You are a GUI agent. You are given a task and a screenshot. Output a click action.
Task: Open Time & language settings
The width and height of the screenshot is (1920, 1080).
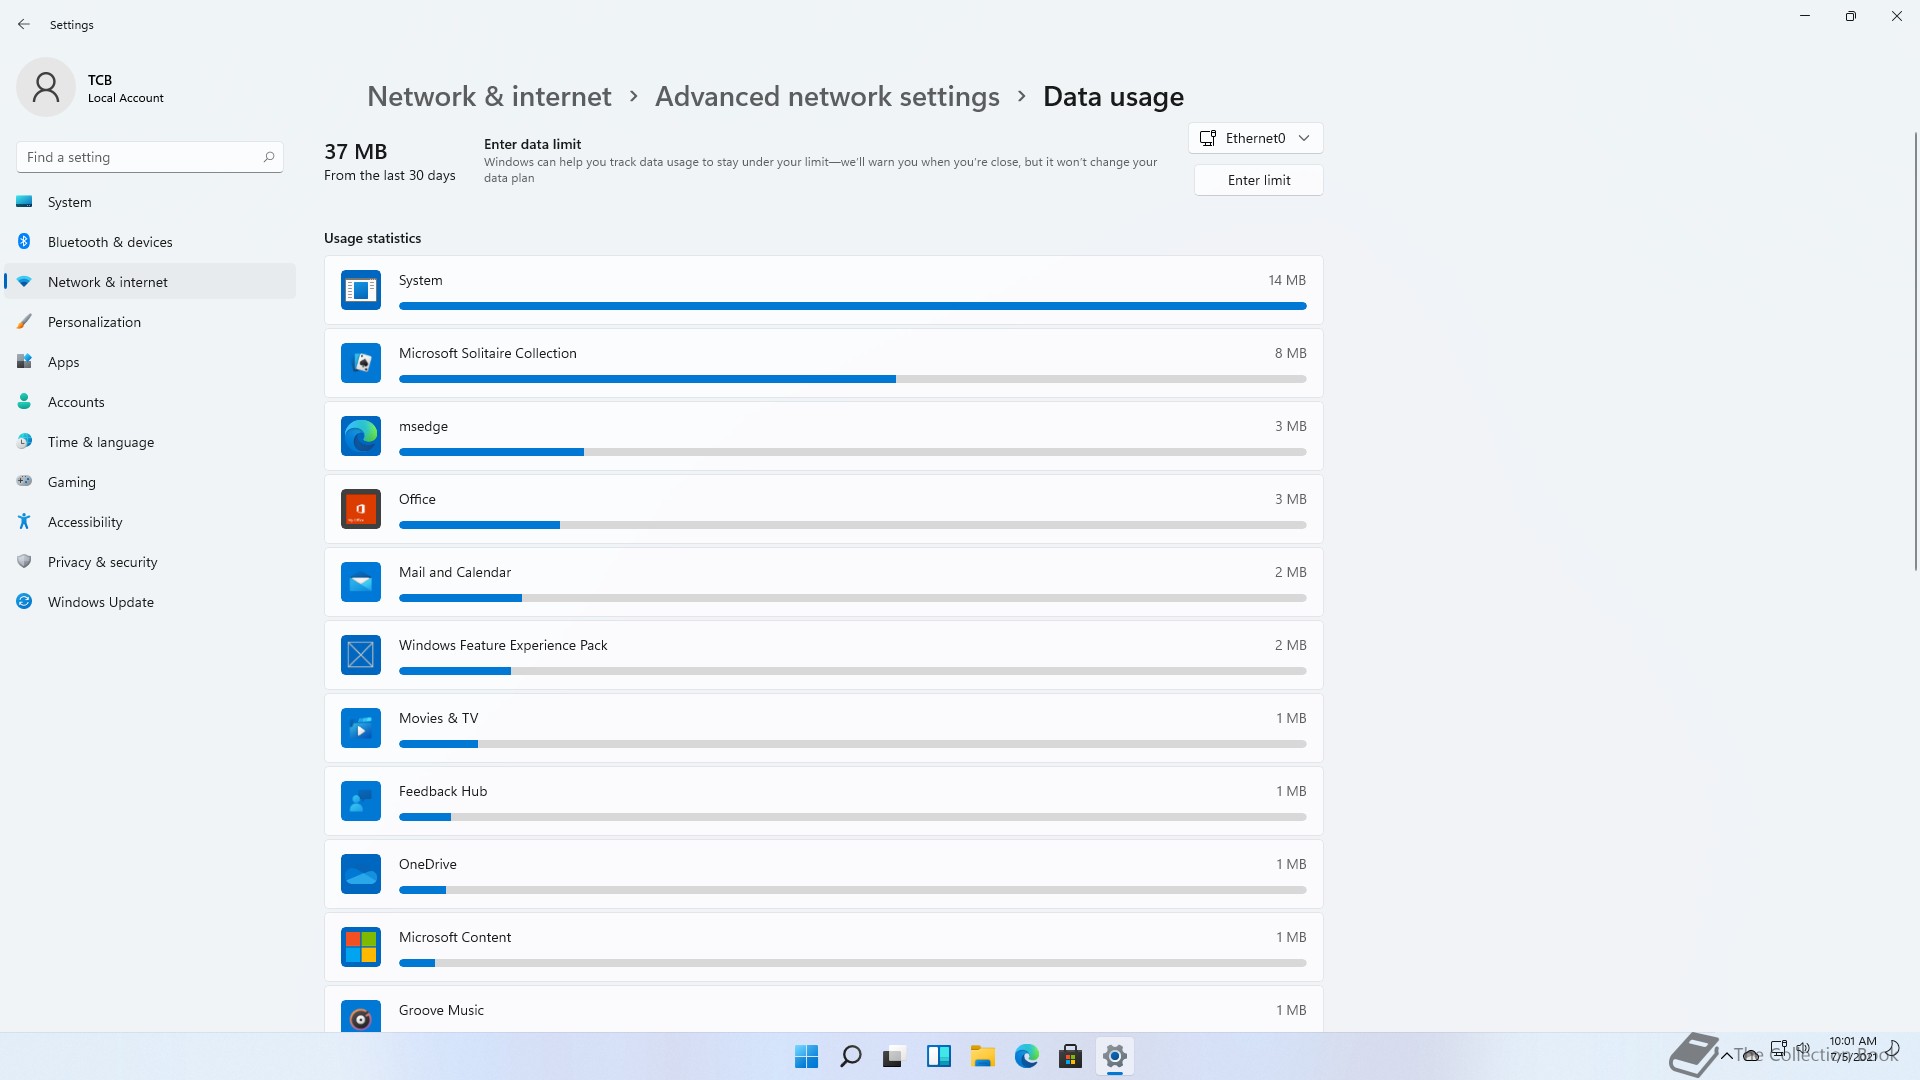pyautogui.click(x=150, y=442)
